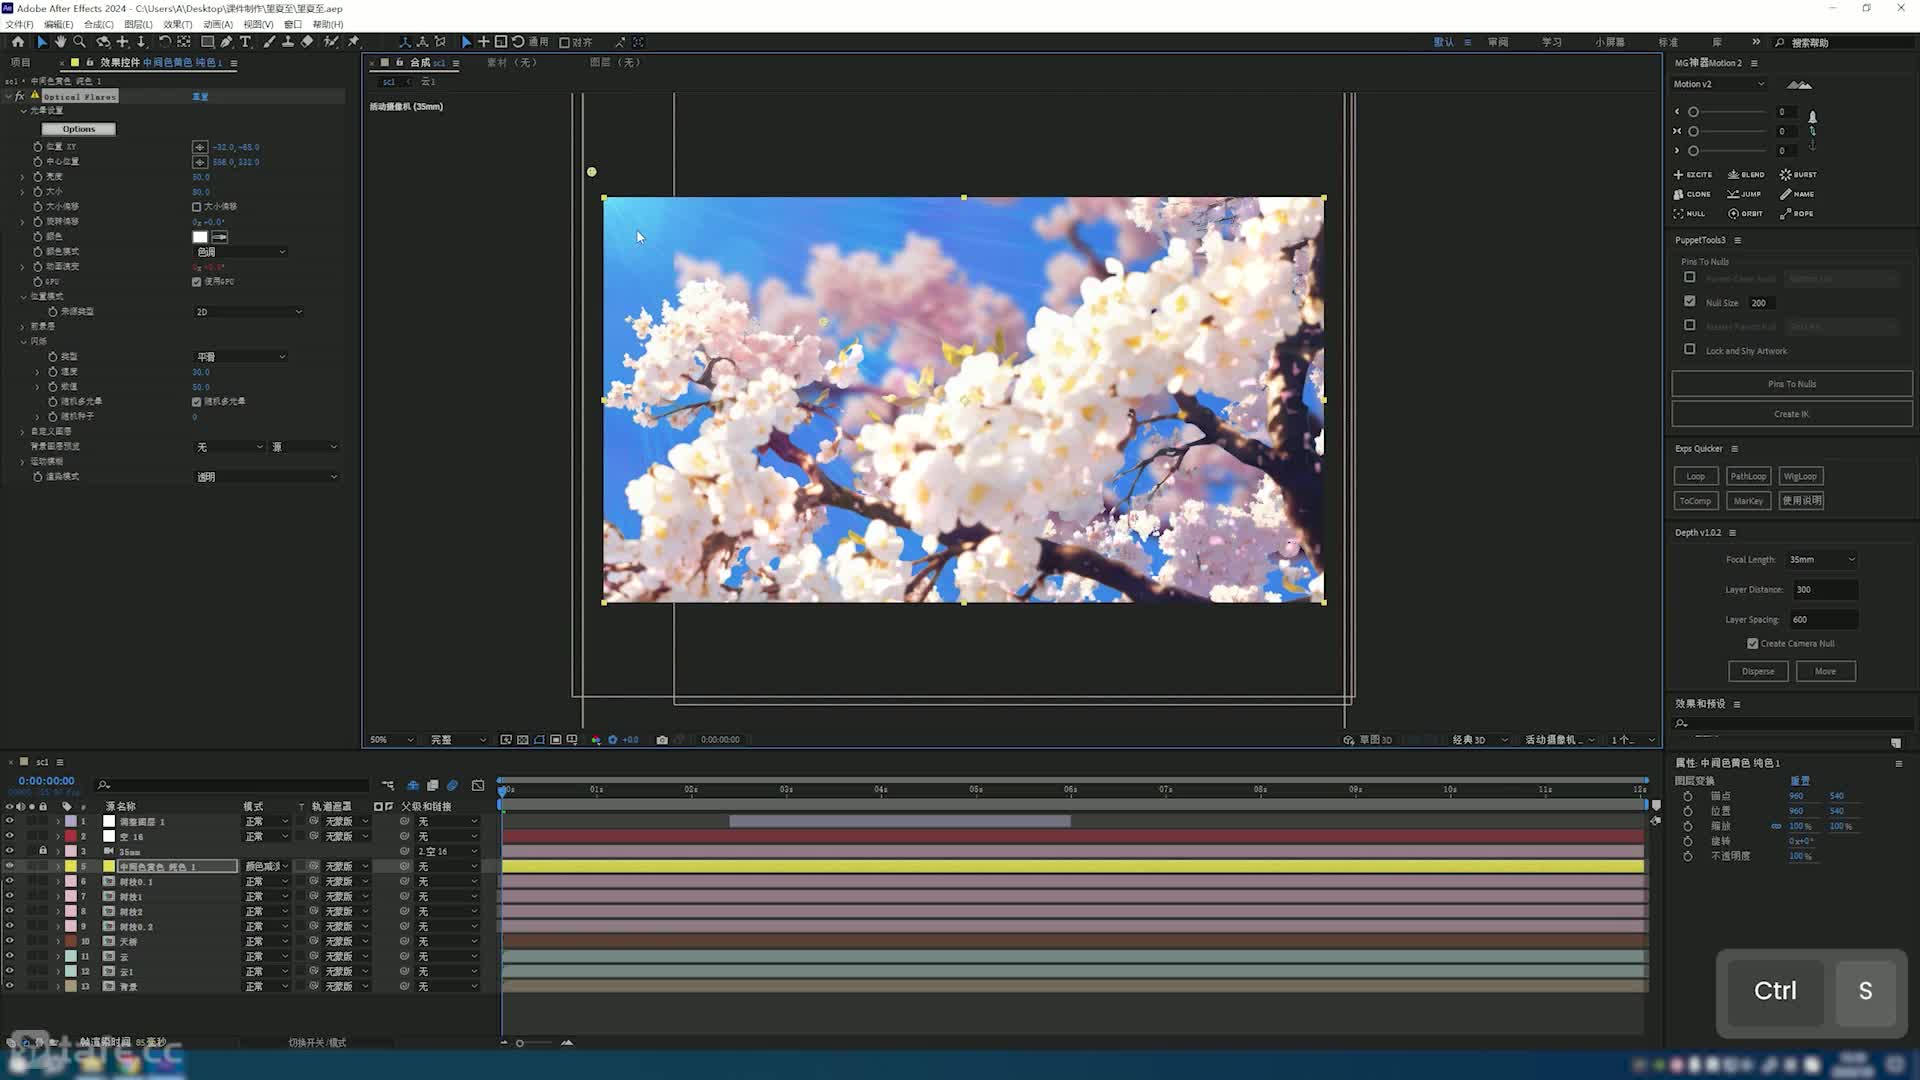Click the snapshot camera icon in viewer
The height and width of the screenshot is (1080, 1920).
(x=662, y=740)
